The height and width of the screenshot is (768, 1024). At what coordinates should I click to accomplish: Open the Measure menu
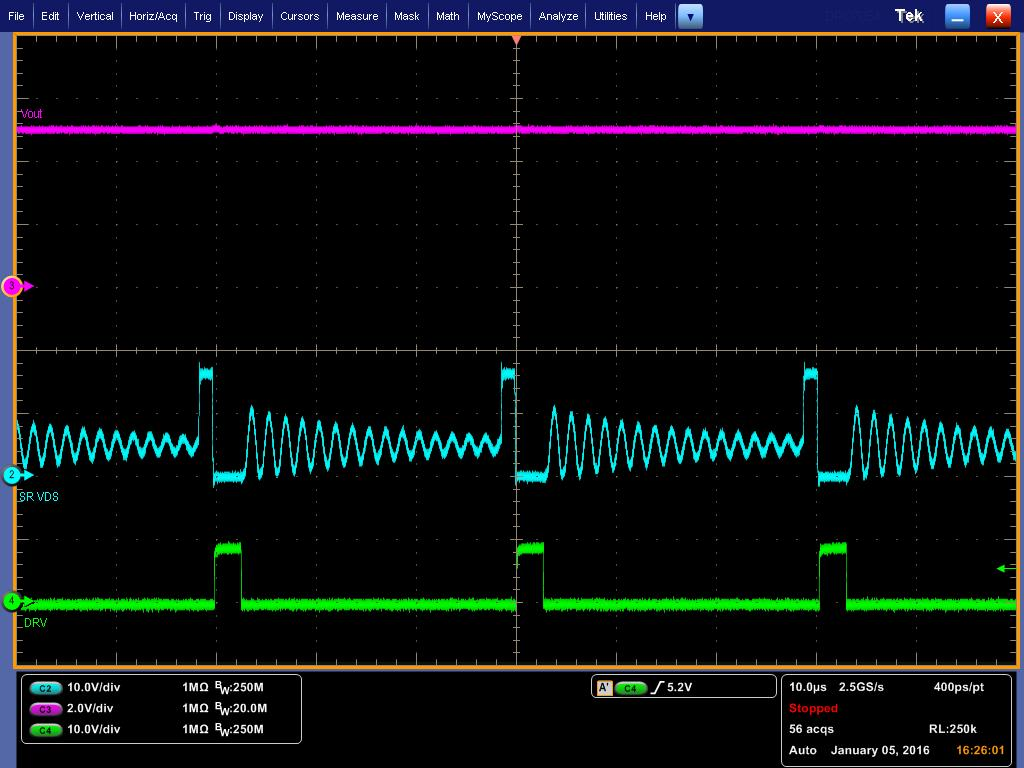[x=357, y=15]
